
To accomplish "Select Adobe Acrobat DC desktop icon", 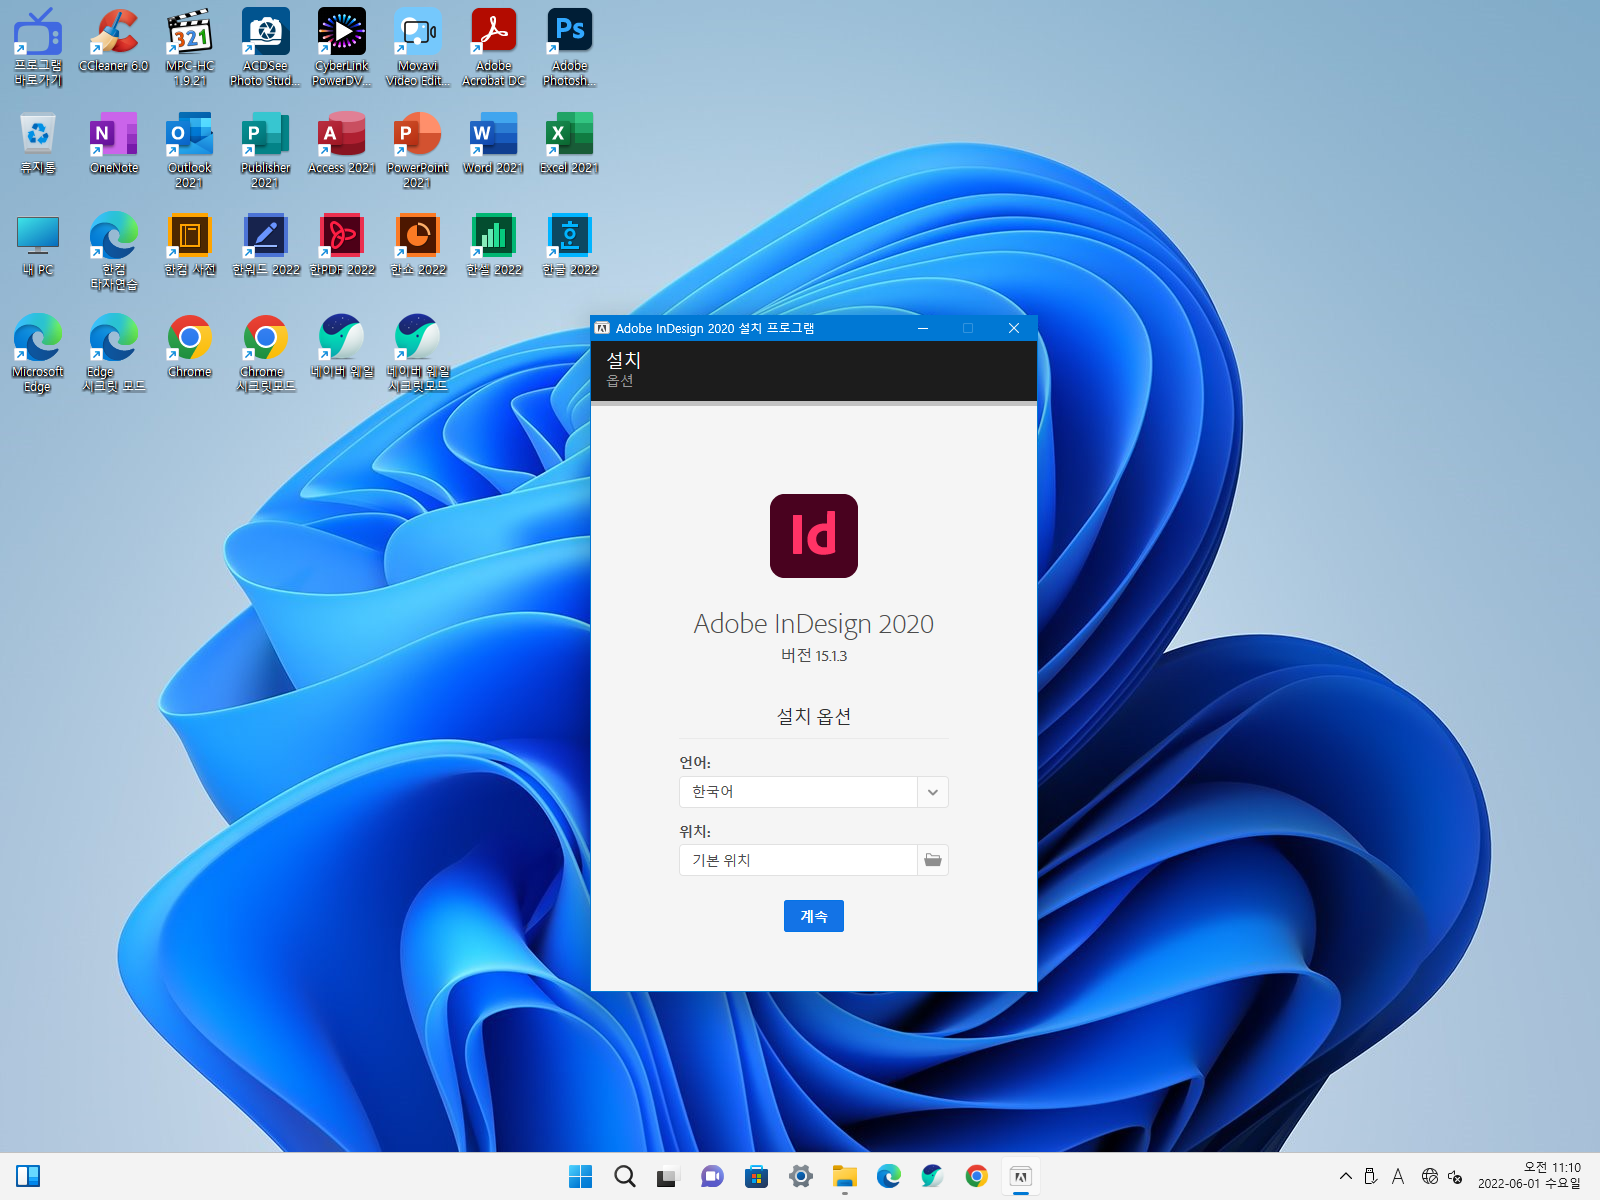I will tap(494, 47).
